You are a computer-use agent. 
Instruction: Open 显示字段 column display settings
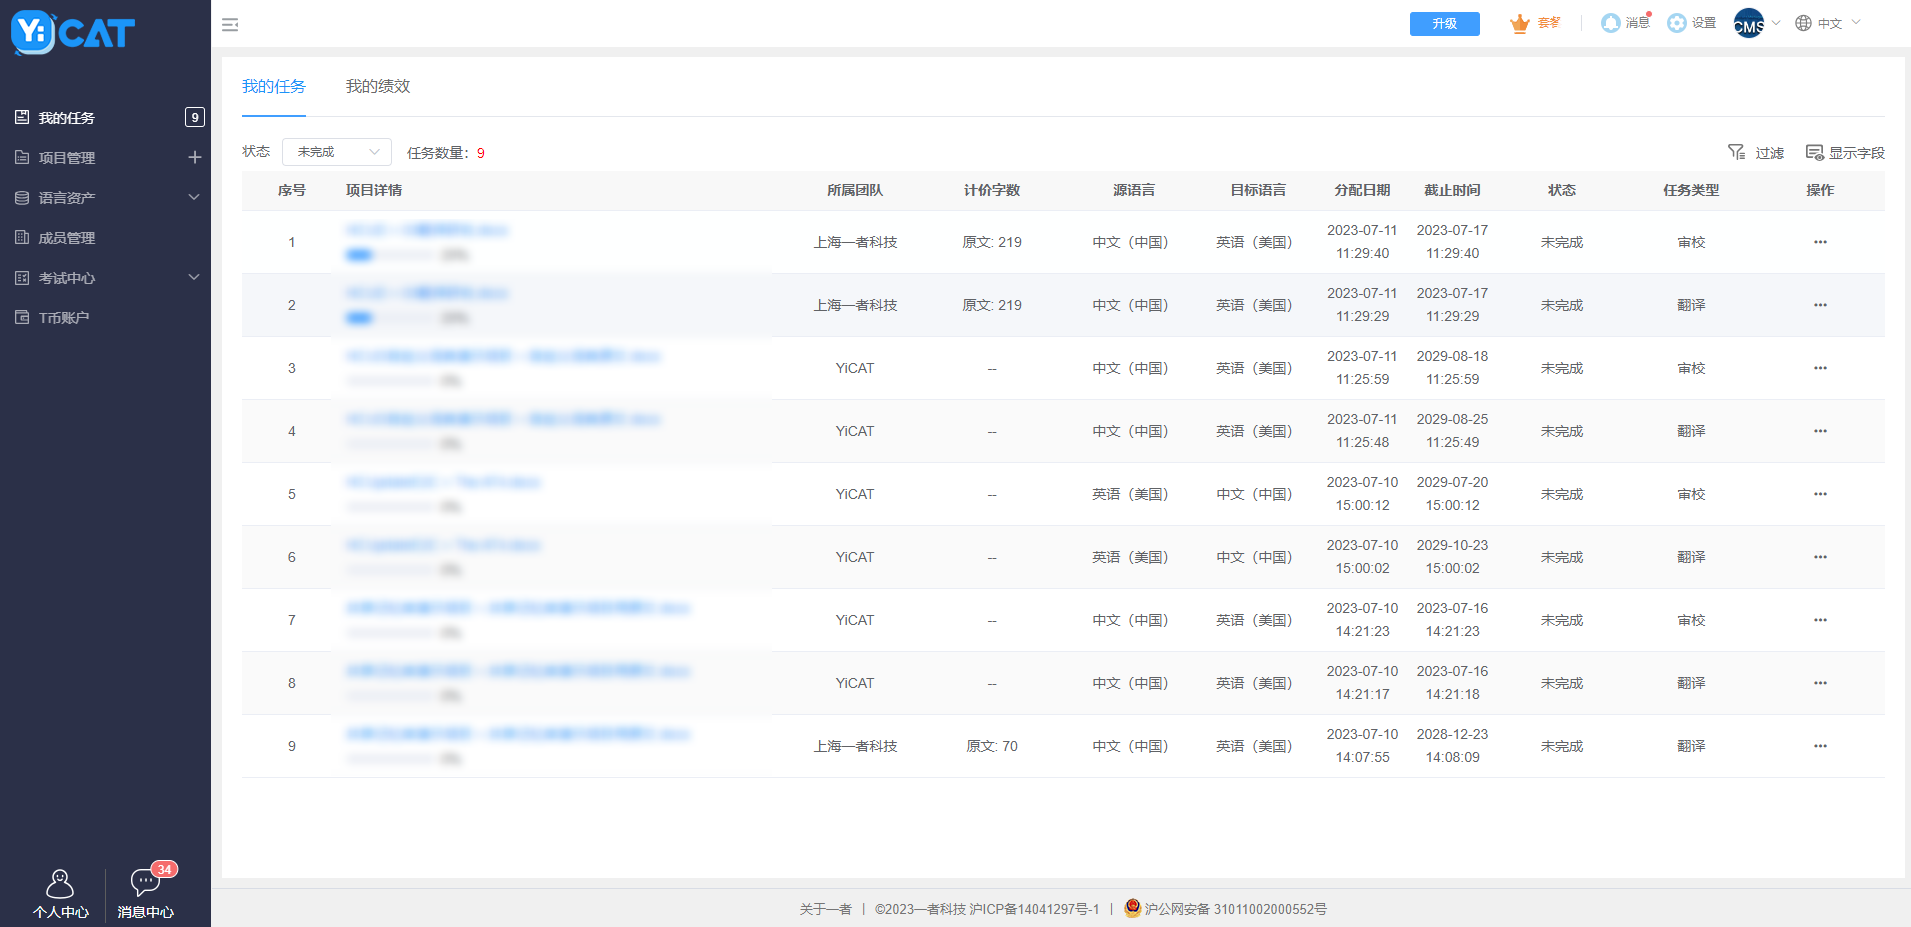click(1844, 152)
